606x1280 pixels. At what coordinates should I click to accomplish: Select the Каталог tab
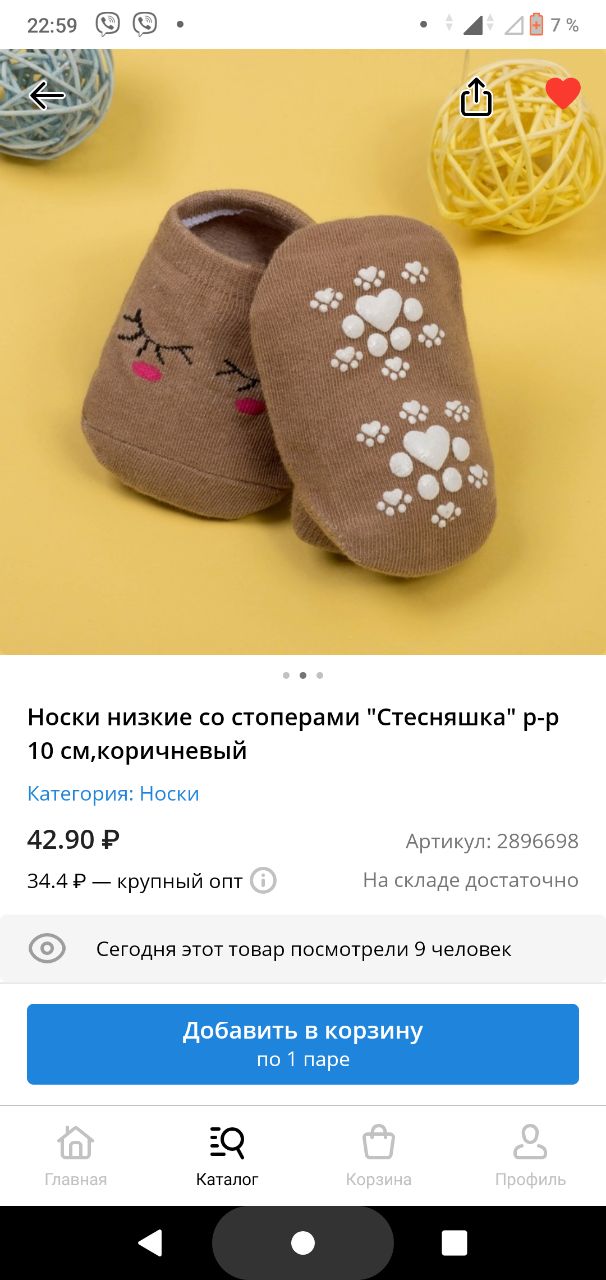coord(227,1156)
